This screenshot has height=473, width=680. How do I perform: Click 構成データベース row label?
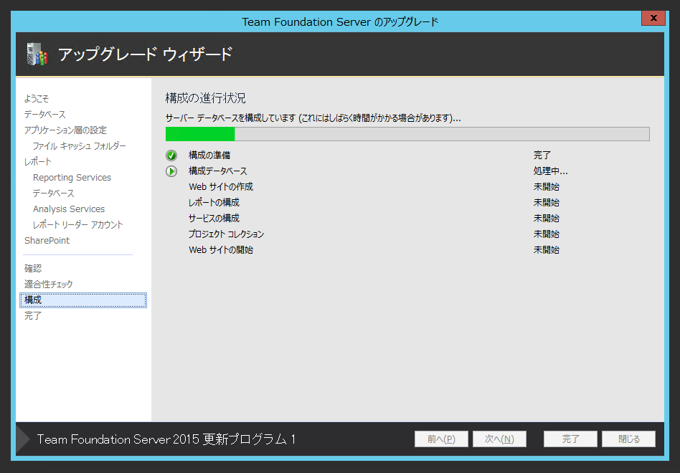(218, 171)
